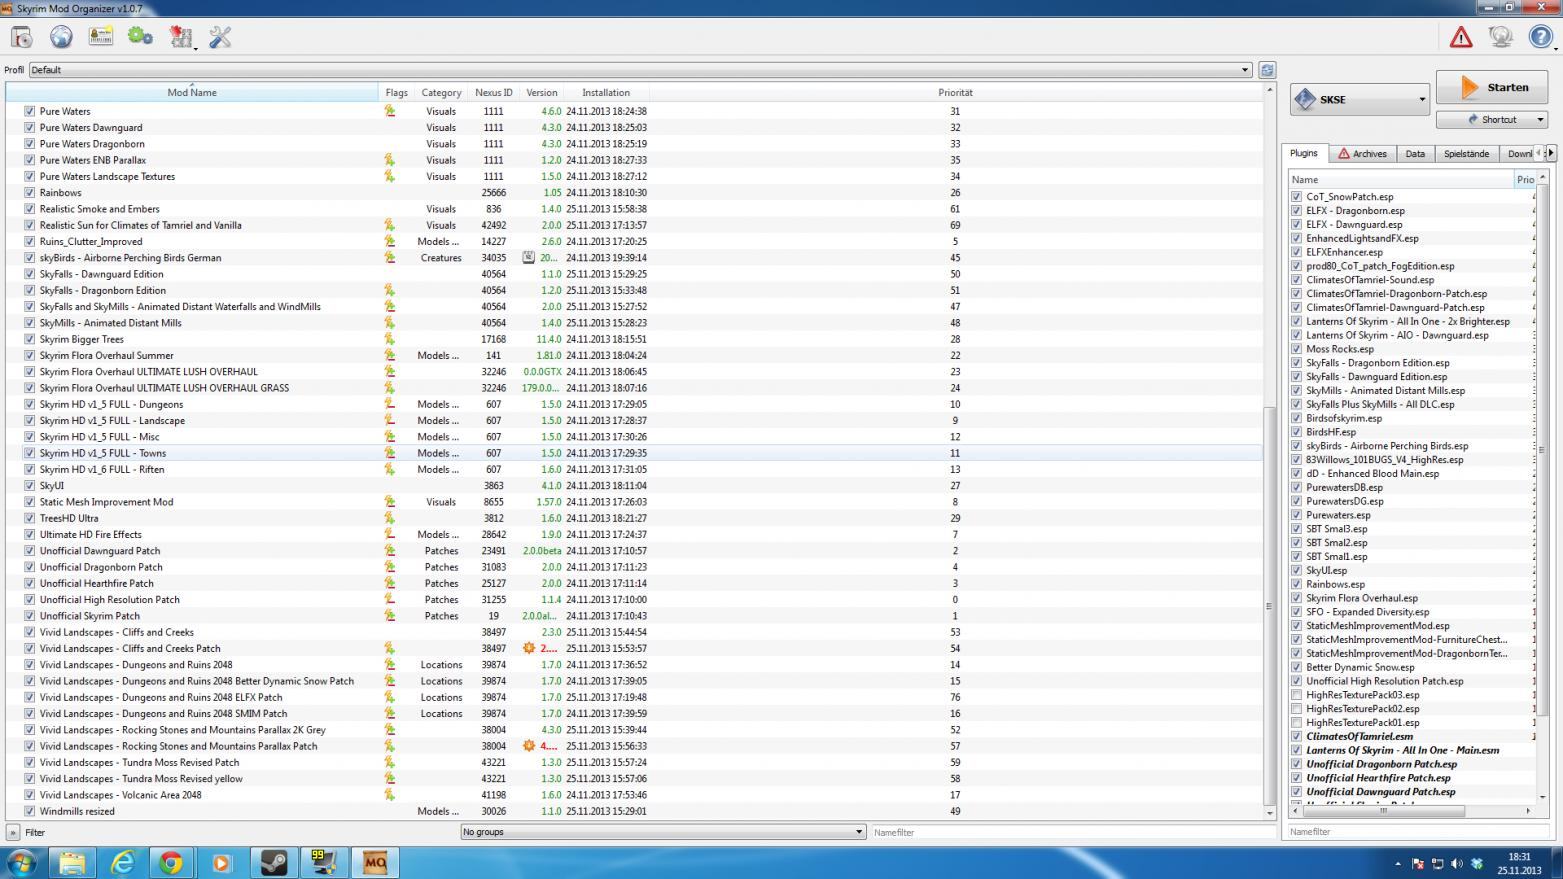Viewport: 1563px width, 879px height.
Task: Click the puzzle tools plugin icon
Action: click(x=181, y=37)
